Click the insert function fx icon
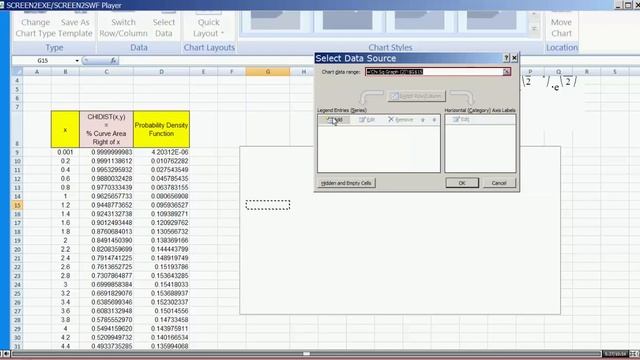The image size is (640, 360). pos(113,60)
